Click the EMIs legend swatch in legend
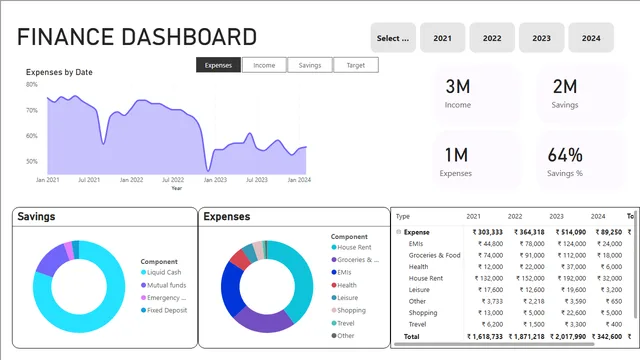Screen dimensions: 640x360 pos(334,272)
